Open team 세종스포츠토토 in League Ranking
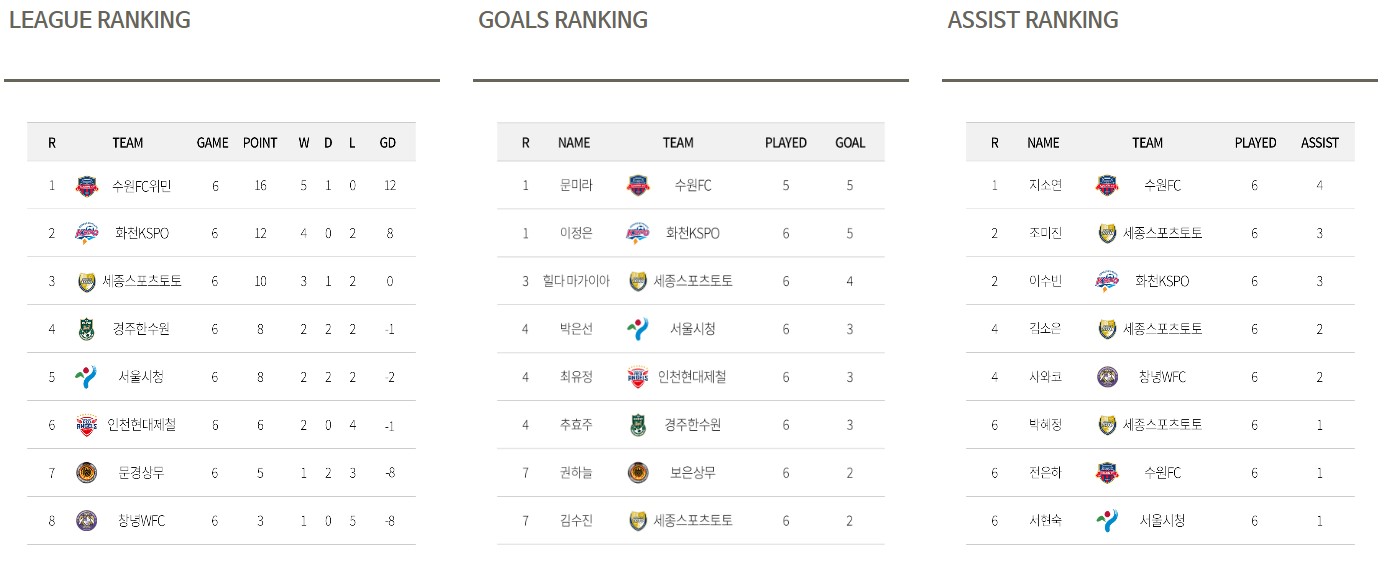The image size is (1385, 577). [x=142, y=281]
